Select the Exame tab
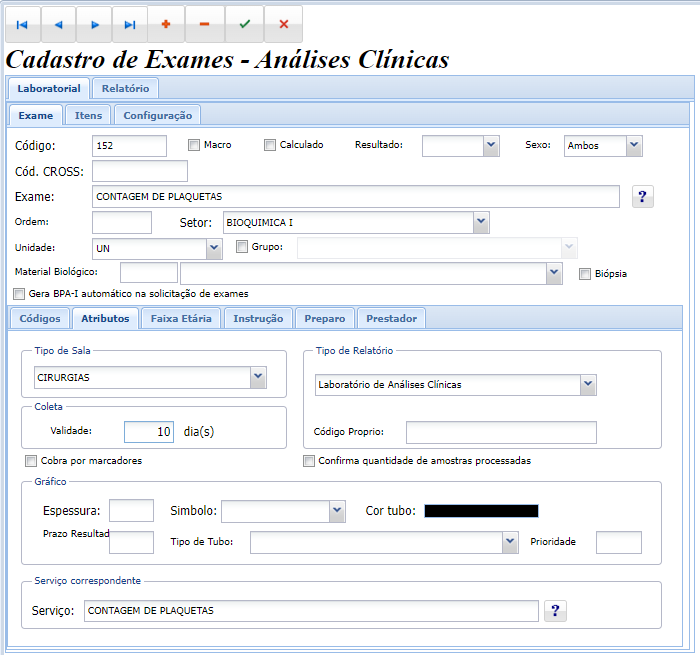 (x=36, y=116)
